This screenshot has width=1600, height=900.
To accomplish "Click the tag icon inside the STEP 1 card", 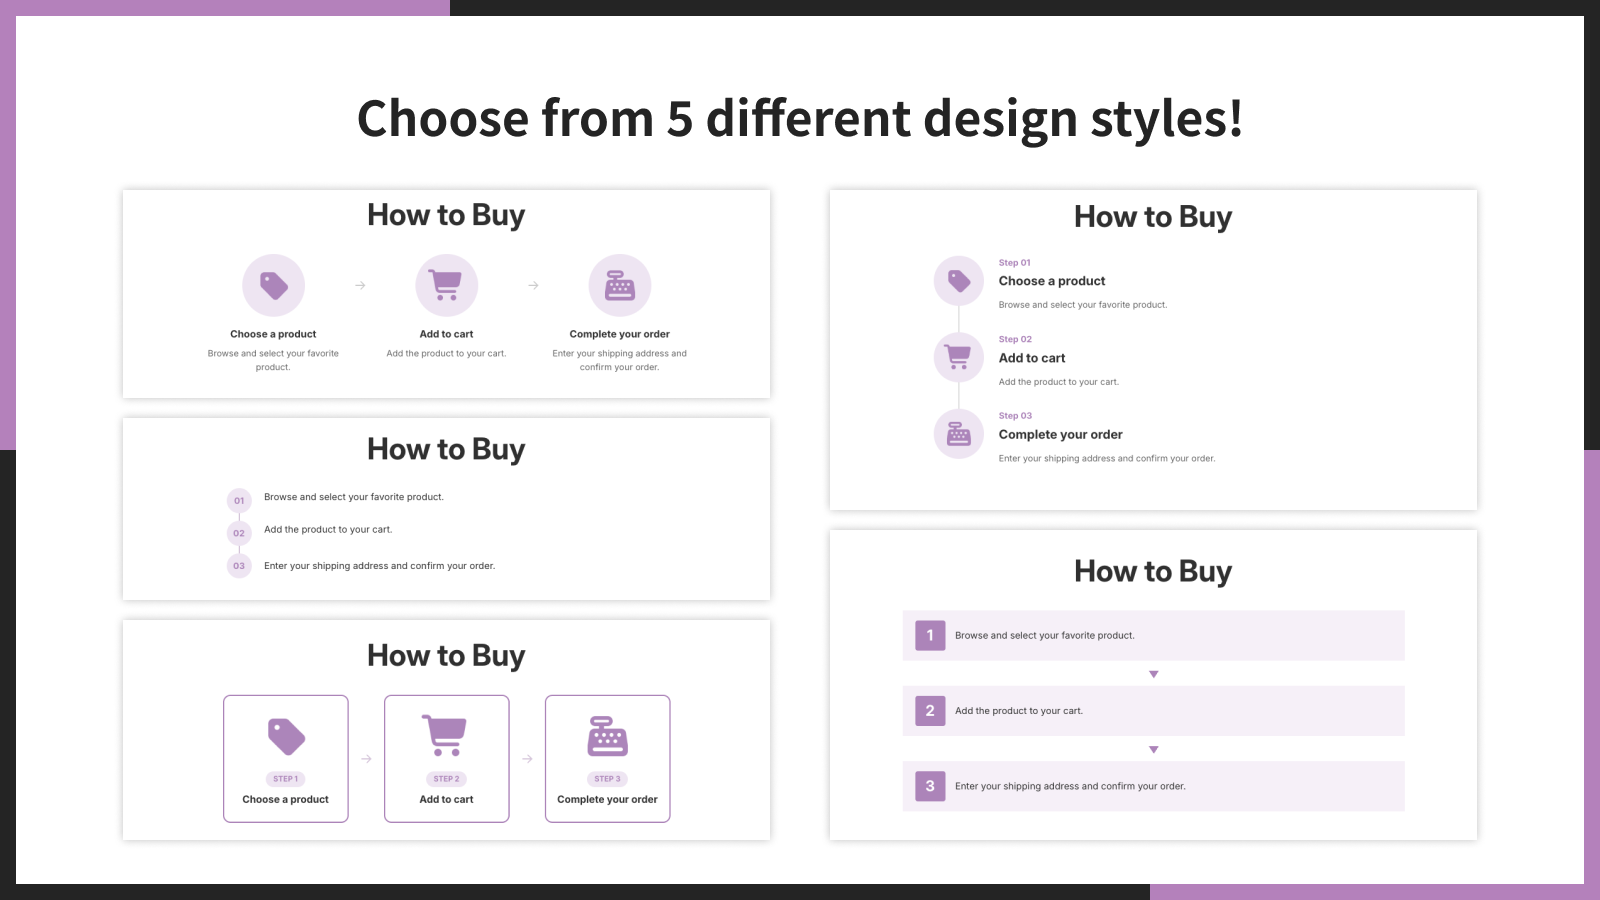I will [285, 737].
